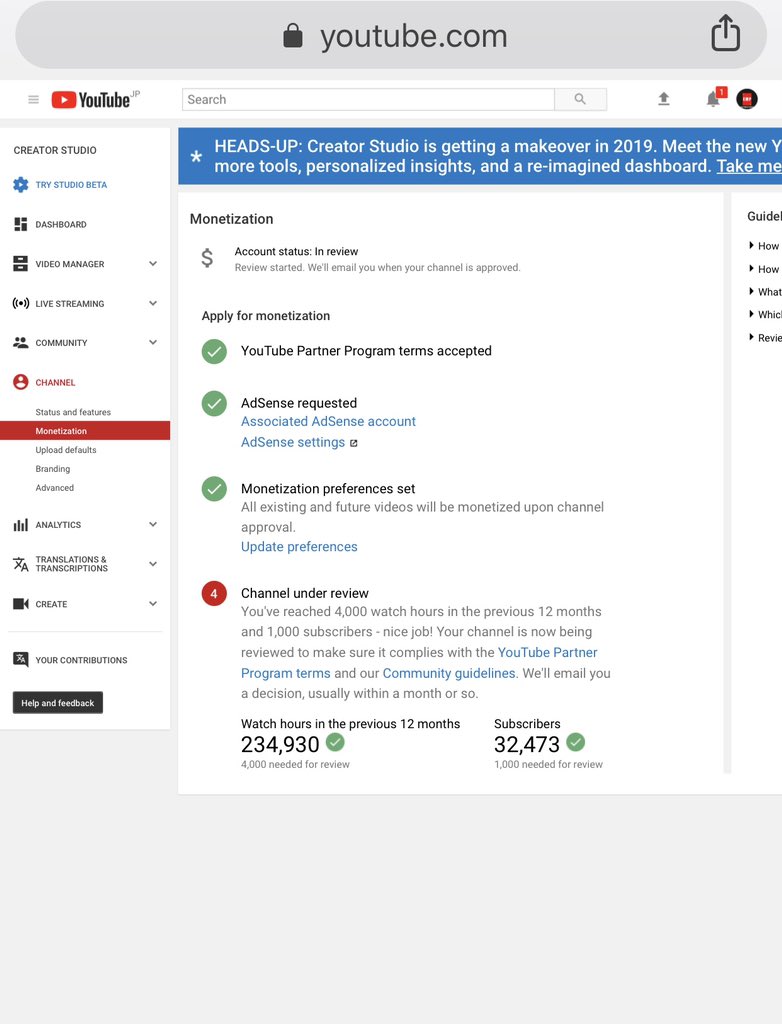Click the external link icon by AdSense settings
782x1024 pixels.
pyautogui.click(x=353, y=443)
